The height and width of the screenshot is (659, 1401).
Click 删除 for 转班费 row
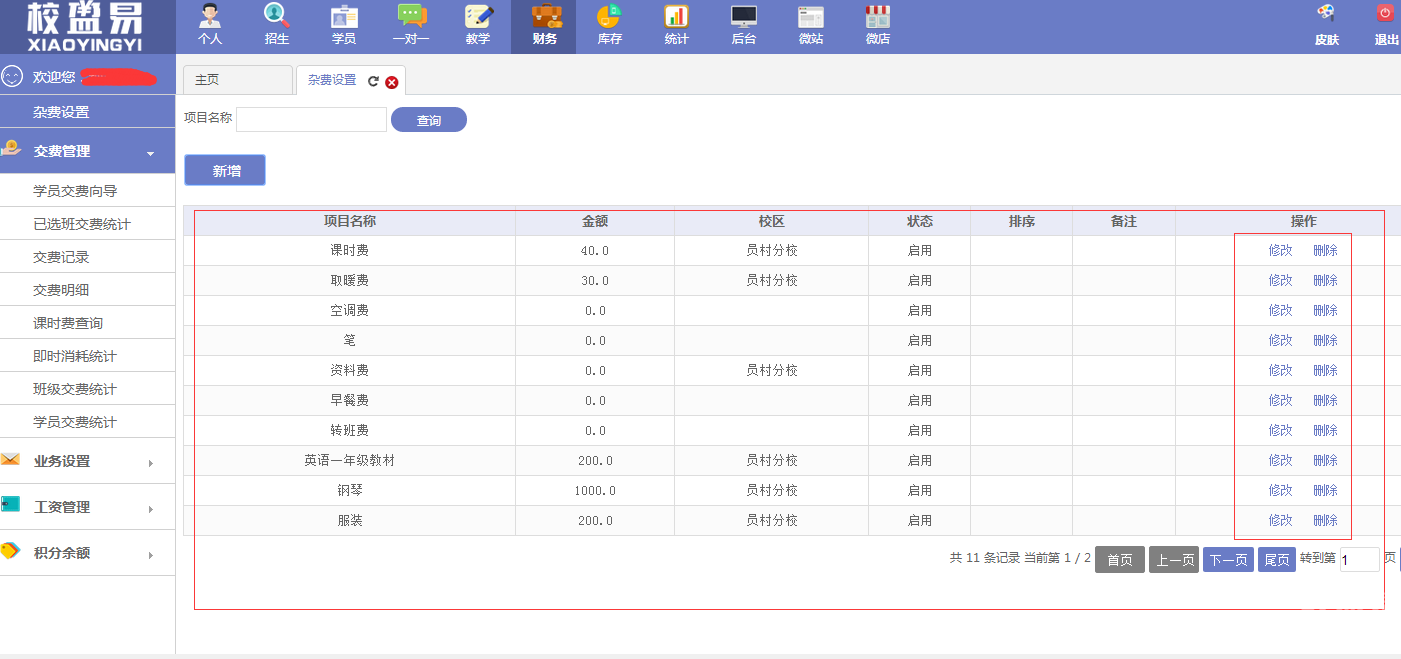(x=1325, y=430)
